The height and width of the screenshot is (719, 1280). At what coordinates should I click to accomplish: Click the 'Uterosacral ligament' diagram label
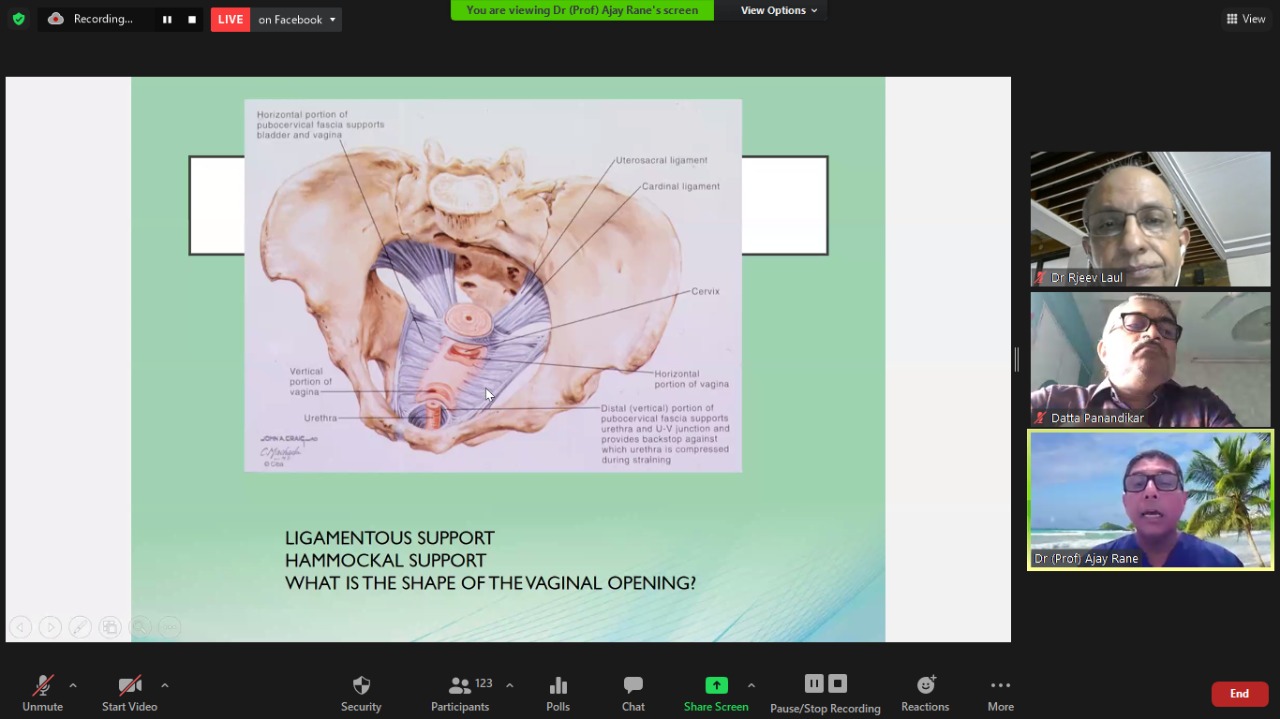coord(662,160)
